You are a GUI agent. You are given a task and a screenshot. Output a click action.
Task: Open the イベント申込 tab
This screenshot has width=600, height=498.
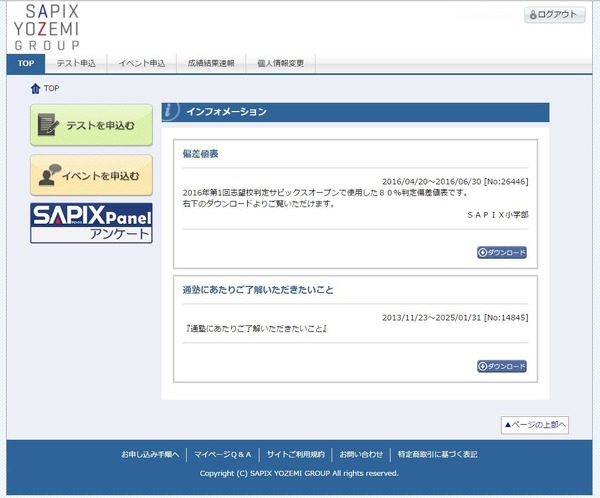[142, 64]
